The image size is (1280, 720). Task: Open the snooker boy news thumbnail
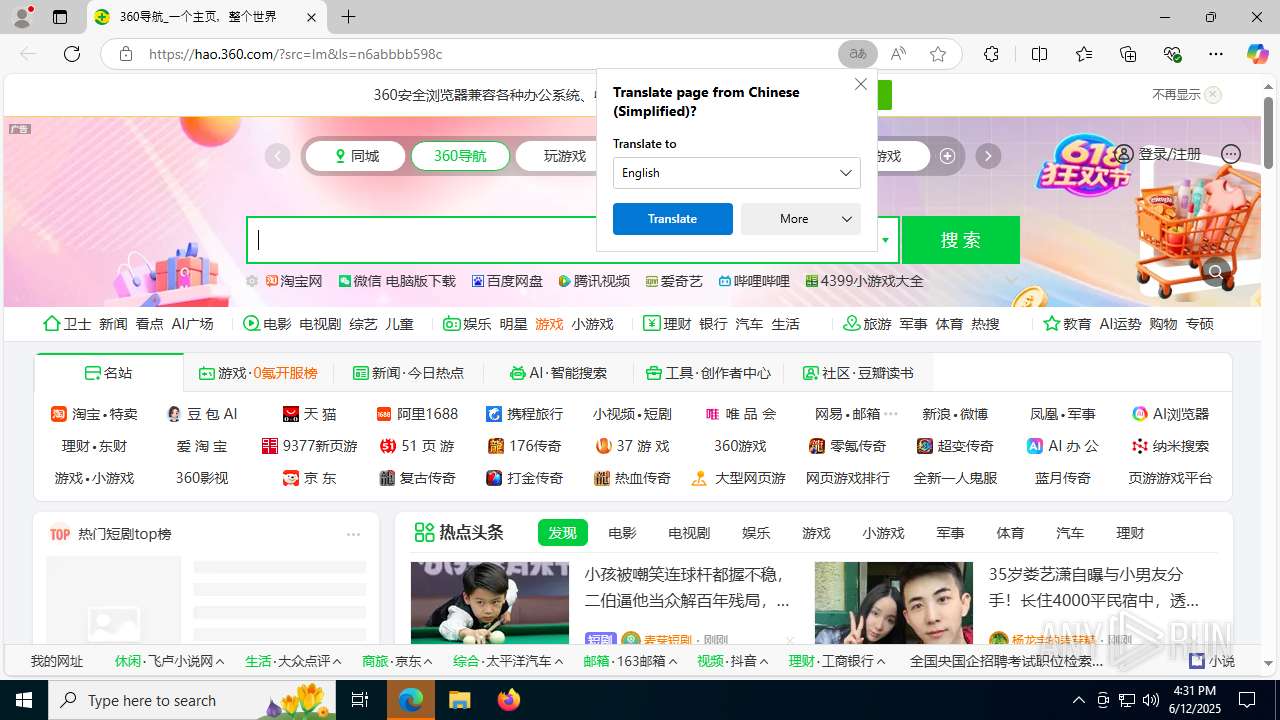coord(490,603)
